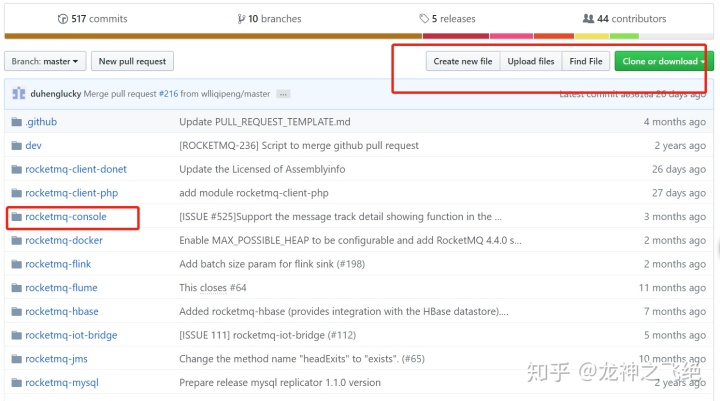Screen dimensions: 720x401
Task: Click the rocketmq-flink folder icon
Action: (x=17, y=264)
